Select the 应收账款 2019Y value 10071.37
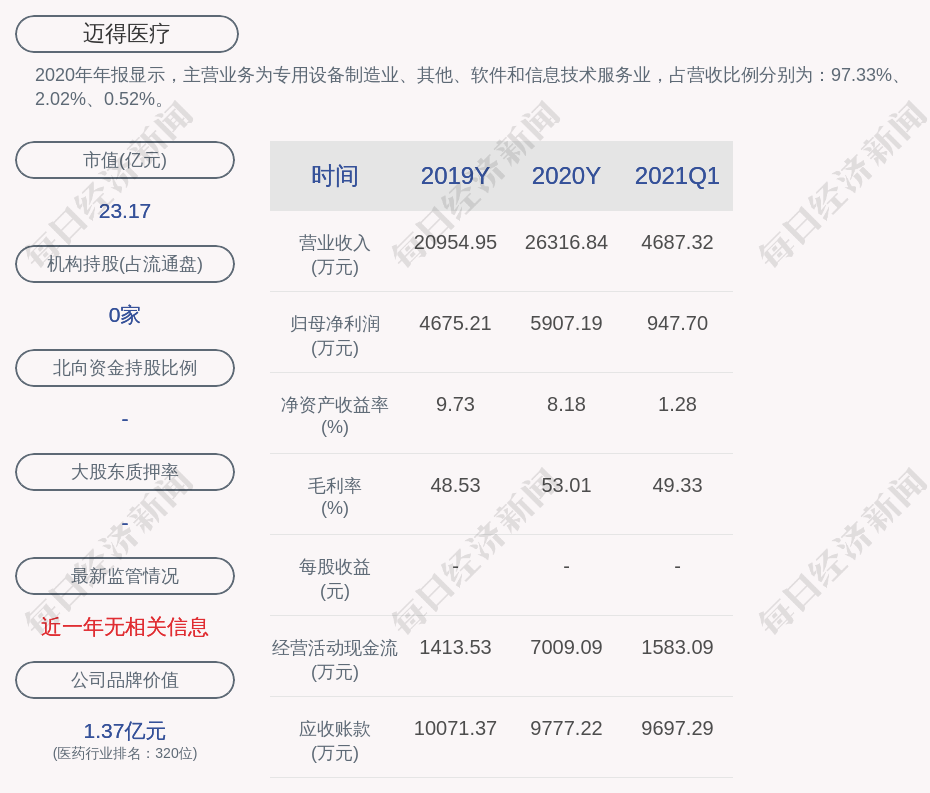The width and height of the screenshot is (930, 793). pyautogui.click(x=455, y=729)
